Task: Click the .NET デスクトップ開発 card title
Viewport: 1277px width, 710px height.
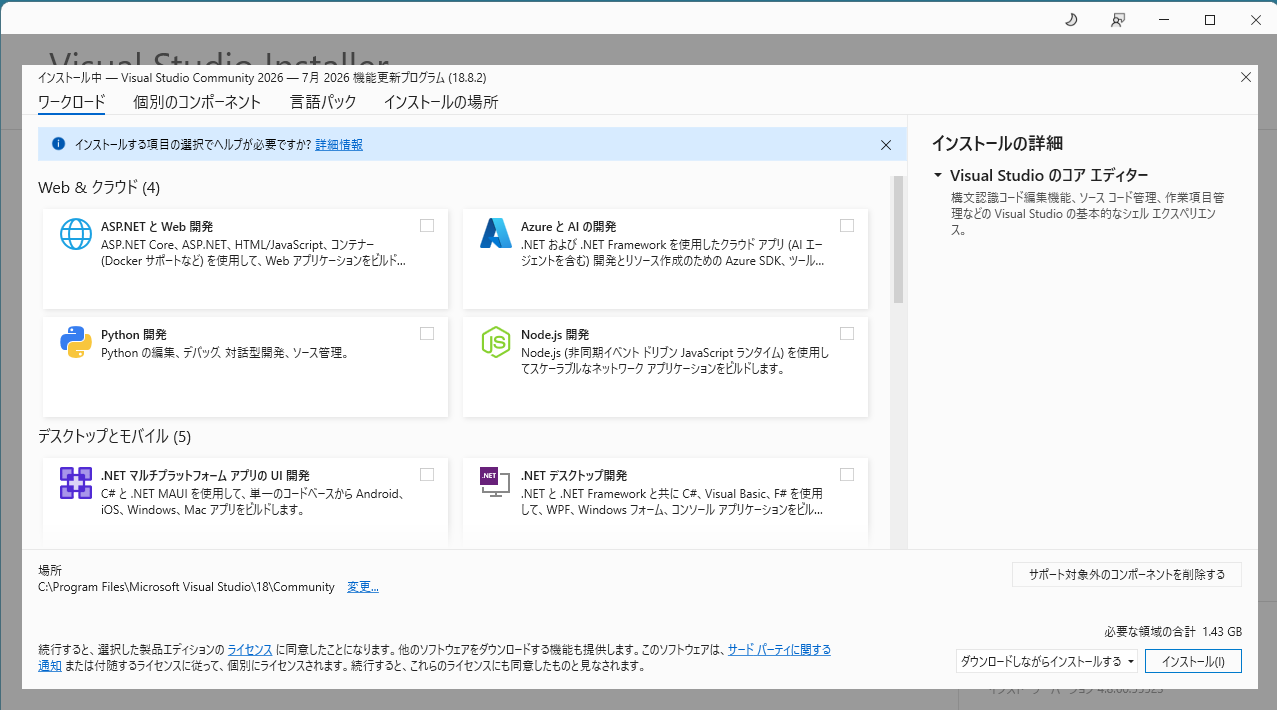Action: pos(574,476)
